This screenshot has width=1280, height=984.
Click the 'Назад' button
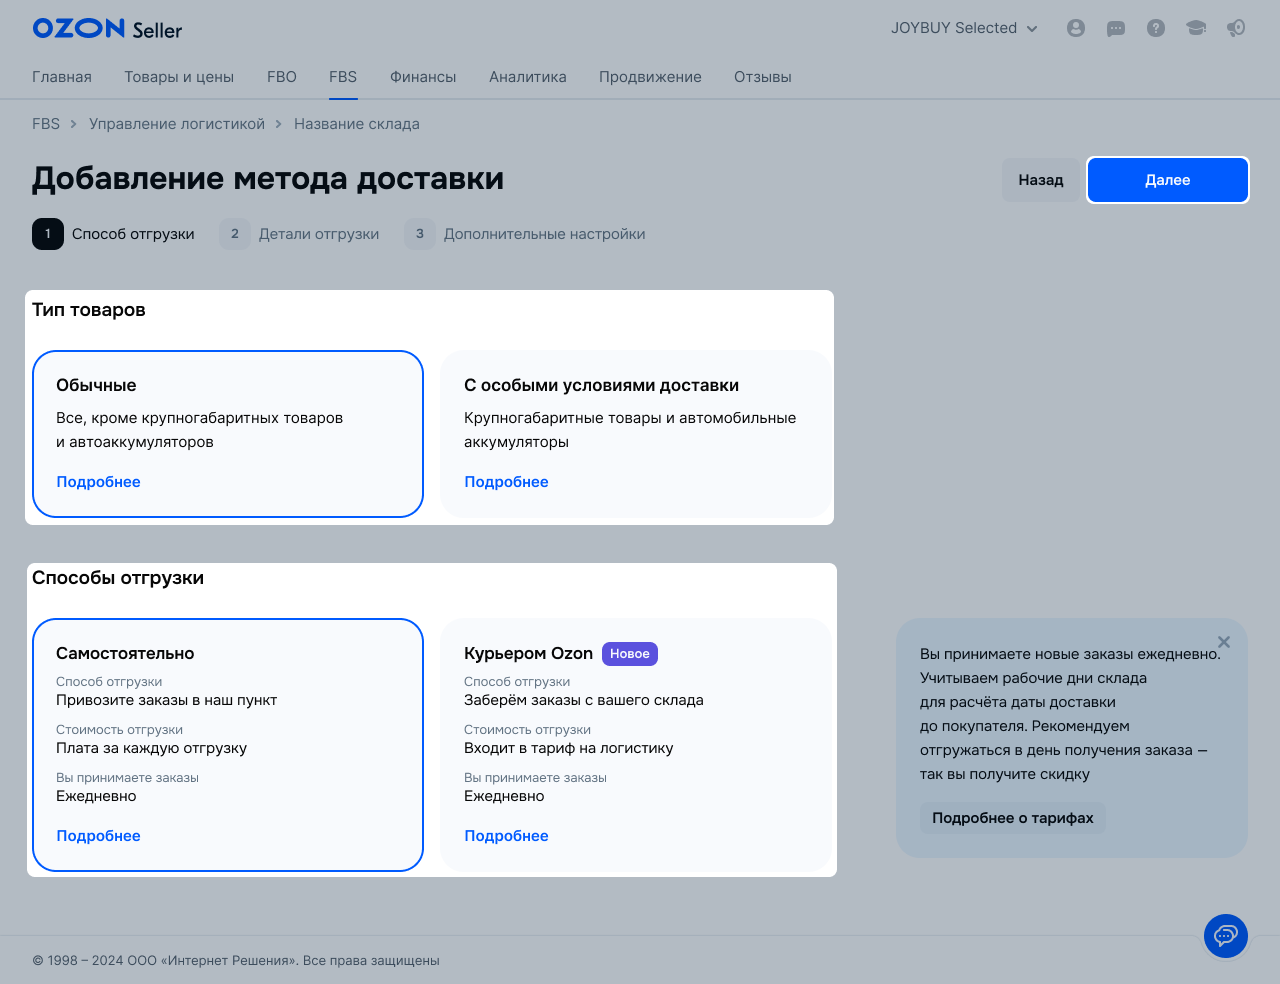click(x=1040, y=180)
